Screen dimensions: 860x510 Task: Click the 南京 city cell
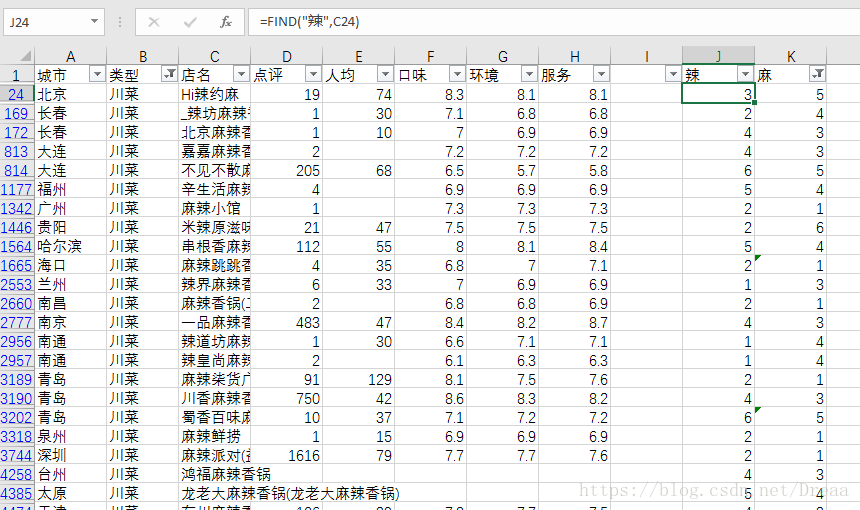click(71, 322)
